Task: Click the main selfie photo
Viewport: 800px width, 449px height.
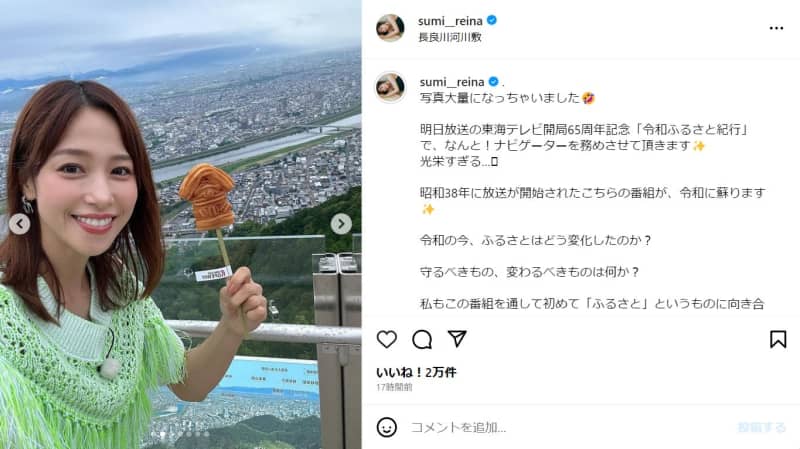Action: click(181, 224)
